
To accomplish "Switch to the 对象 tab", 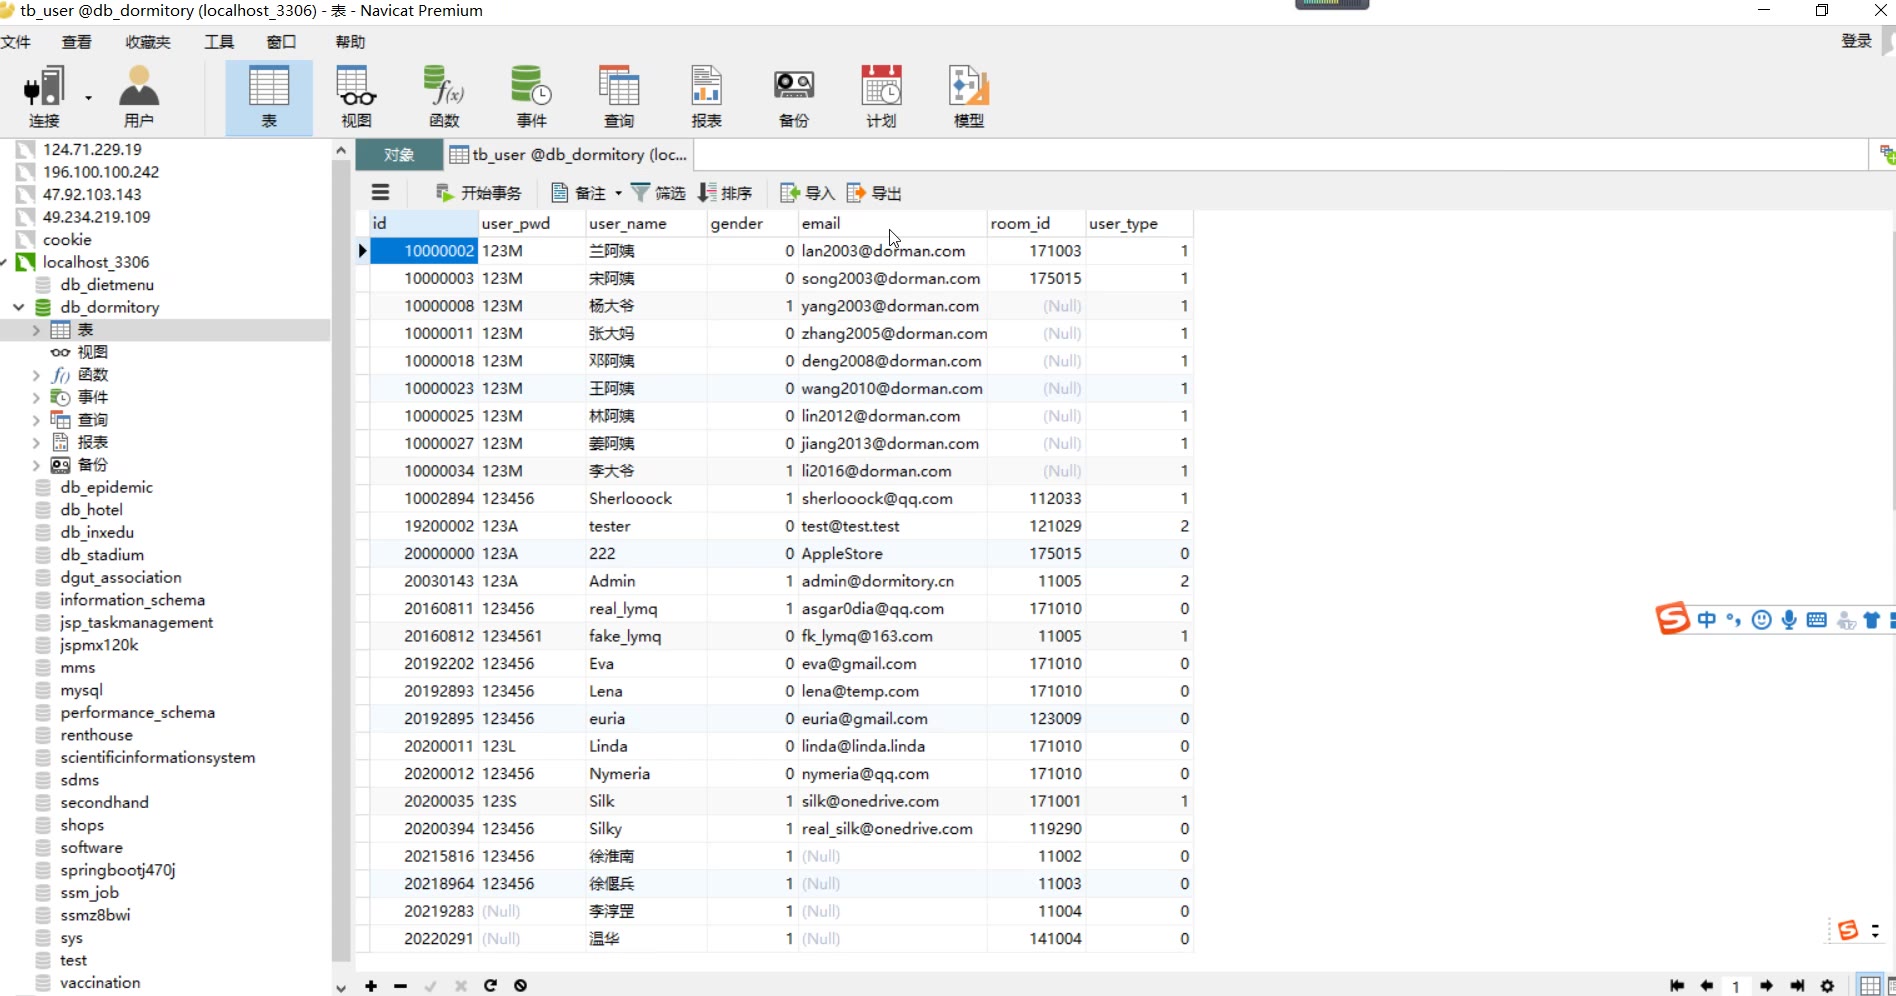I will 399,155.
